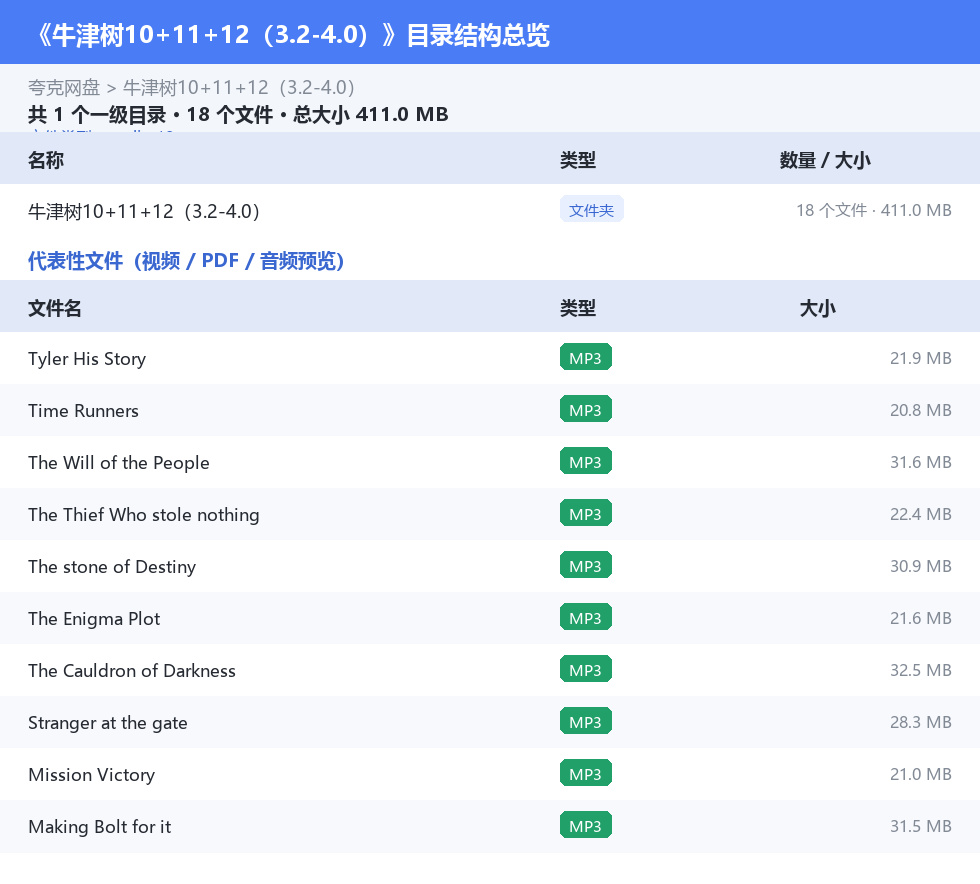
Task: Click the 31.5 MB size value
Action: tap(921, 826)
